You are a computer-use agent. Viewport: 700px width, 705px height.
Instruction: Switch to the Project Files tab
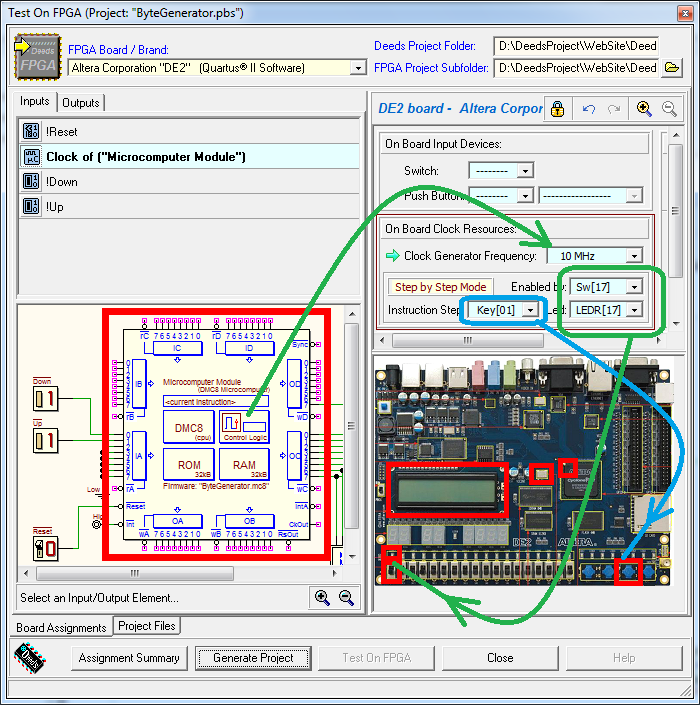(x=147, y=626)
